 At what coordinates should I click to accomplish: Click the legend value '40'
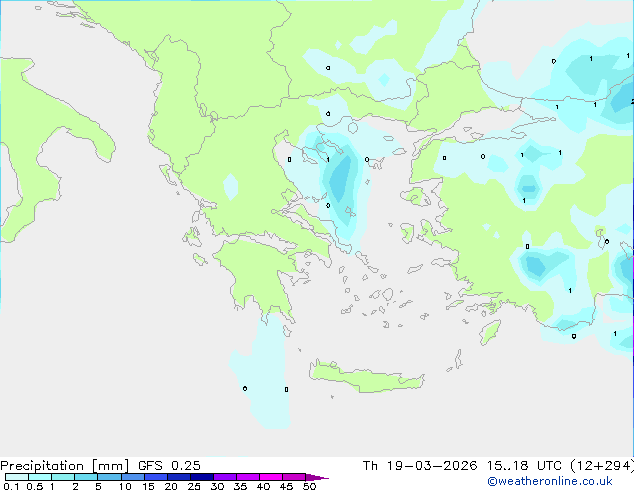(263, 486)
